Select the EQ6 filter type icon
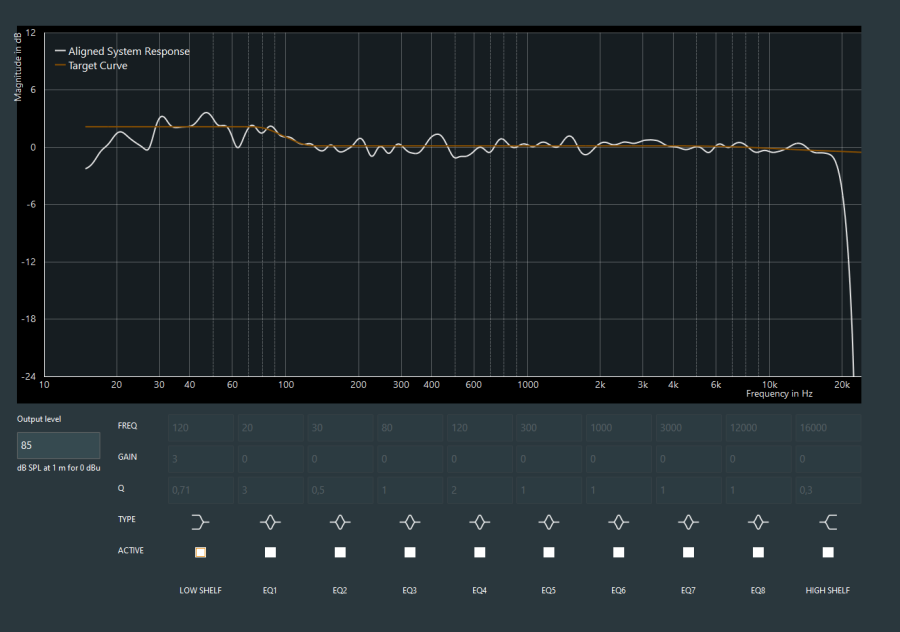The image size is (900, 632). click(618, 521)
